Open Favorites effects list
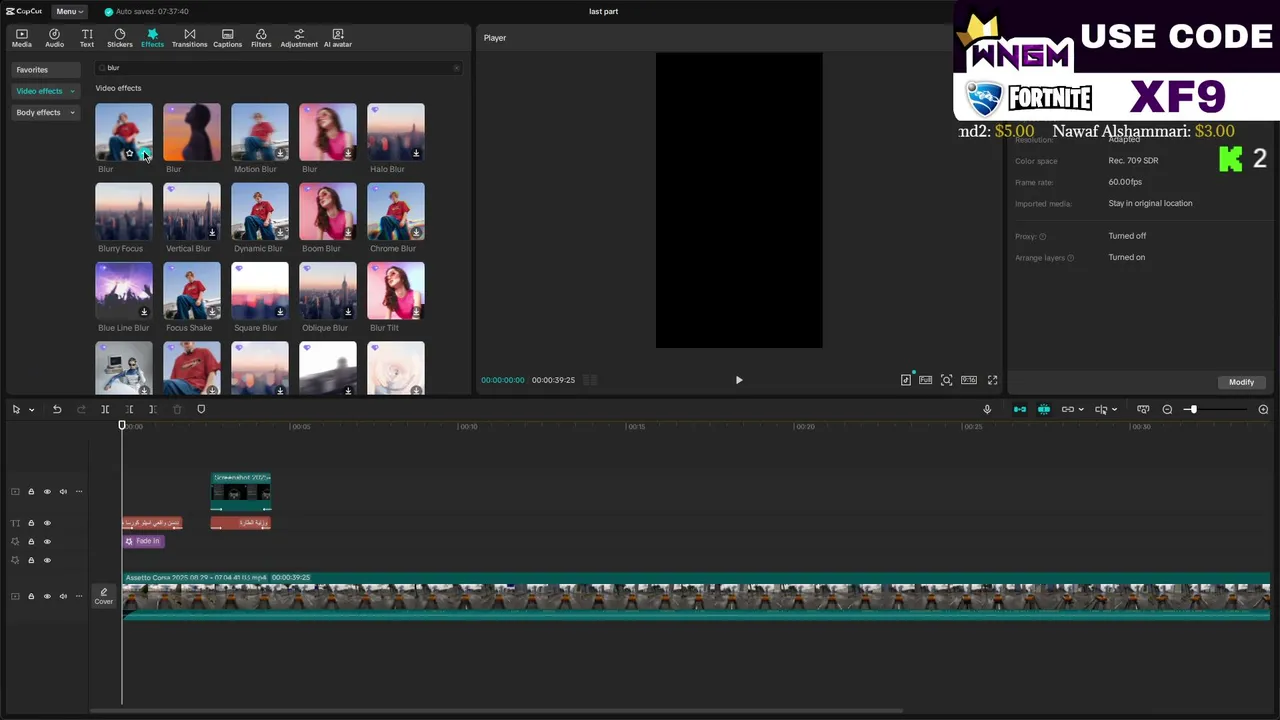The image size is (1280, 720). point(45,70)
